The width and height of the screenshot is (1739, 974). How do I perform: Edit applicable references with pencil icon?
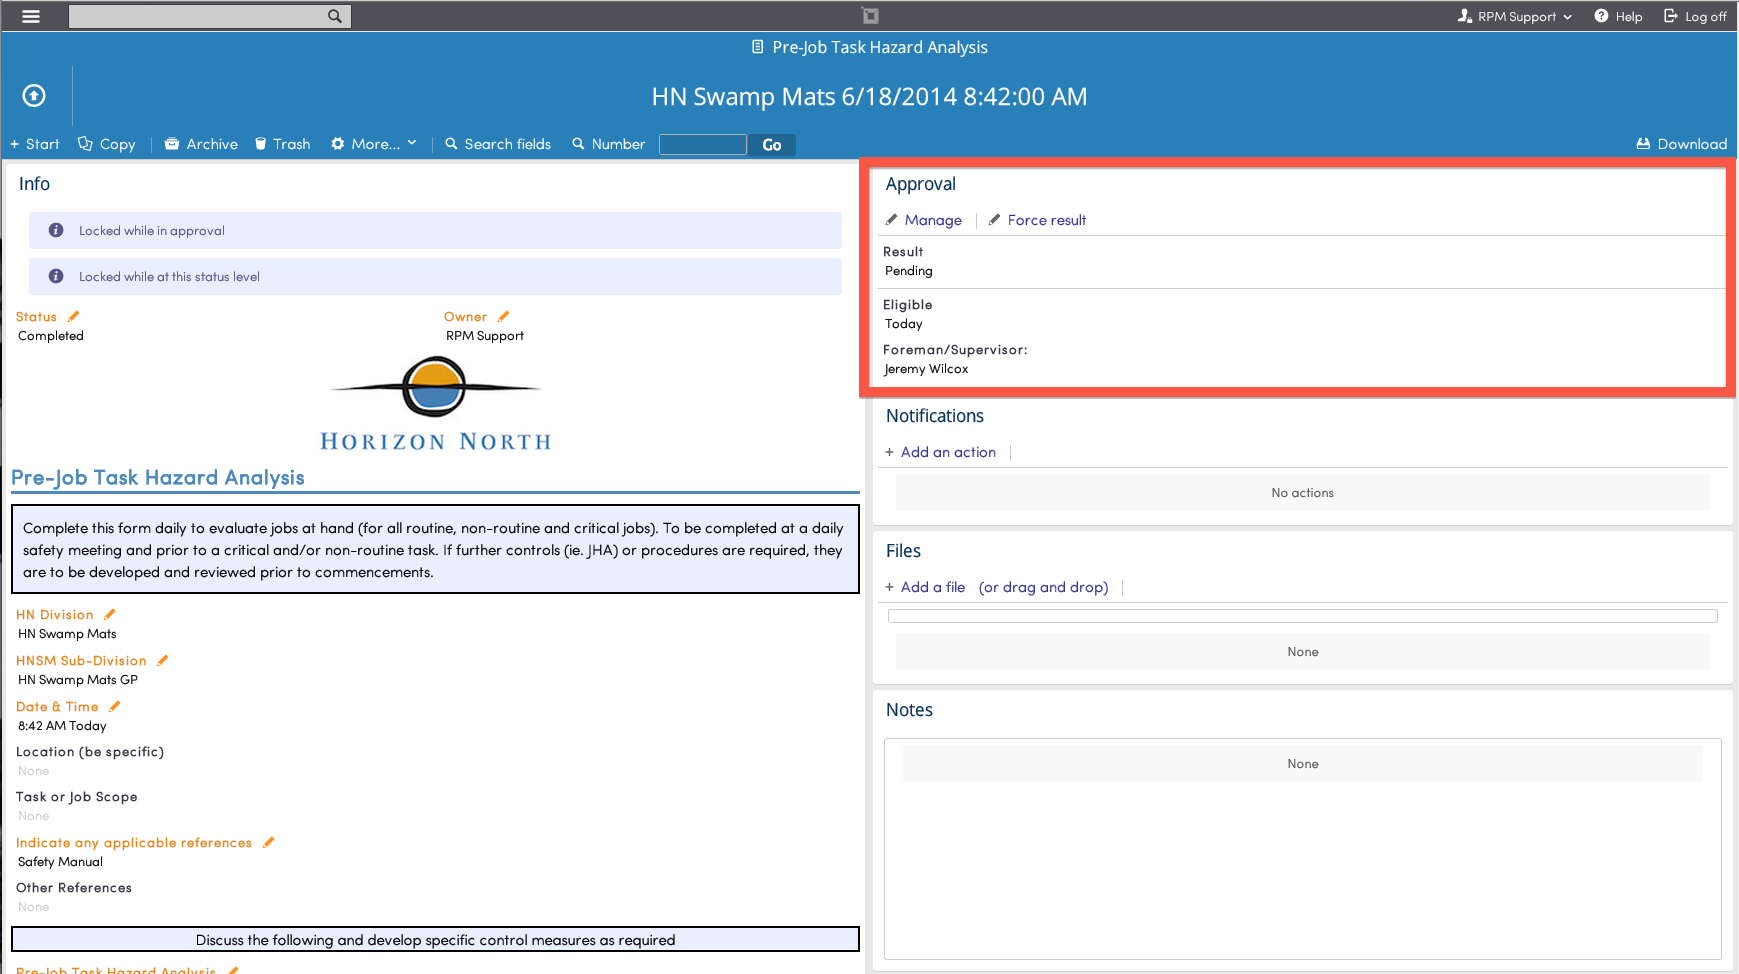point(268,842)
